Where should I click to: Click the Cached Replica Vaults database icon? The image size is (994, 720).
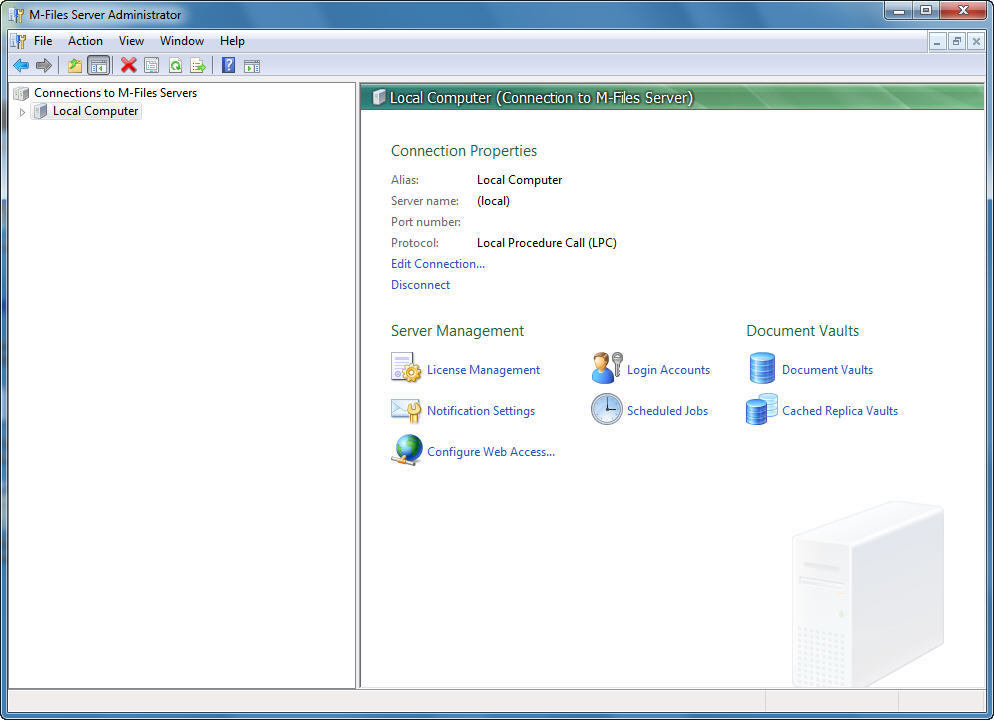[762, 409]
